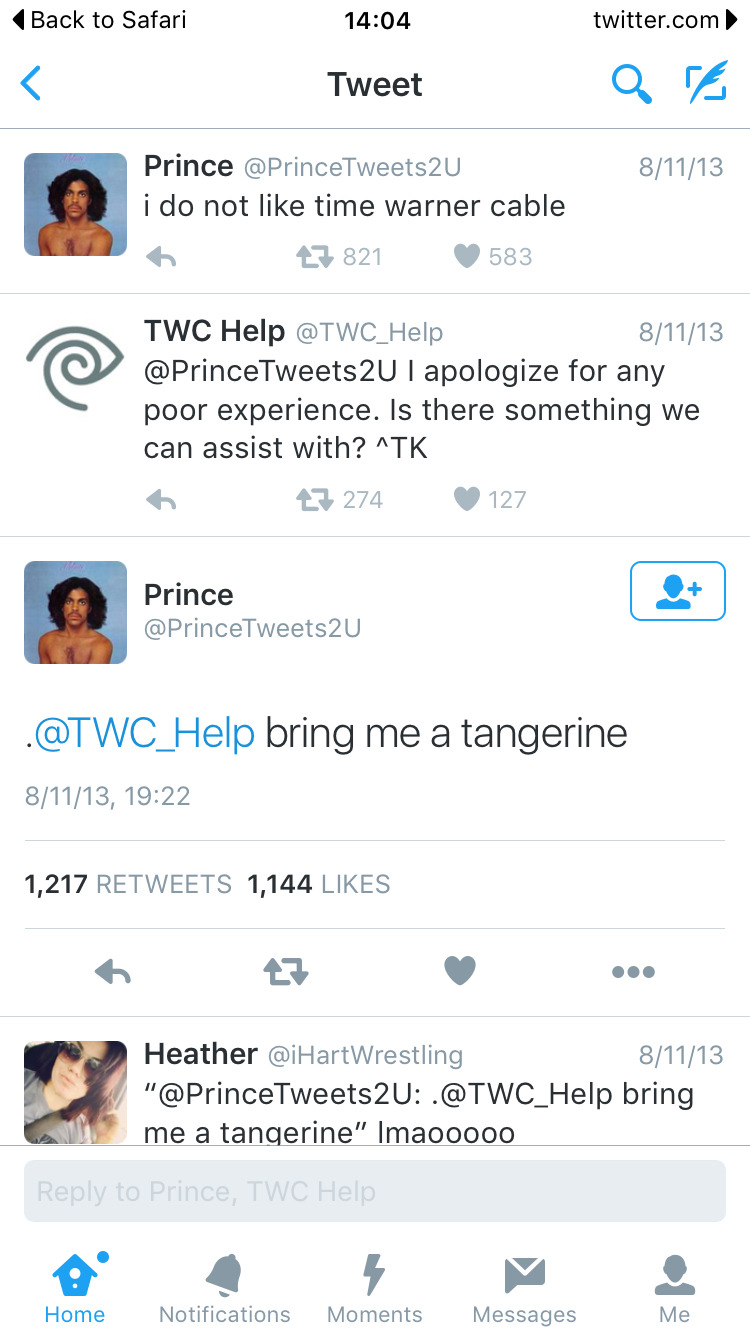Open the more options ellipsis menu
This screenshot has width=750, height=1334.
pyautogui.click(x=633, y=971)
